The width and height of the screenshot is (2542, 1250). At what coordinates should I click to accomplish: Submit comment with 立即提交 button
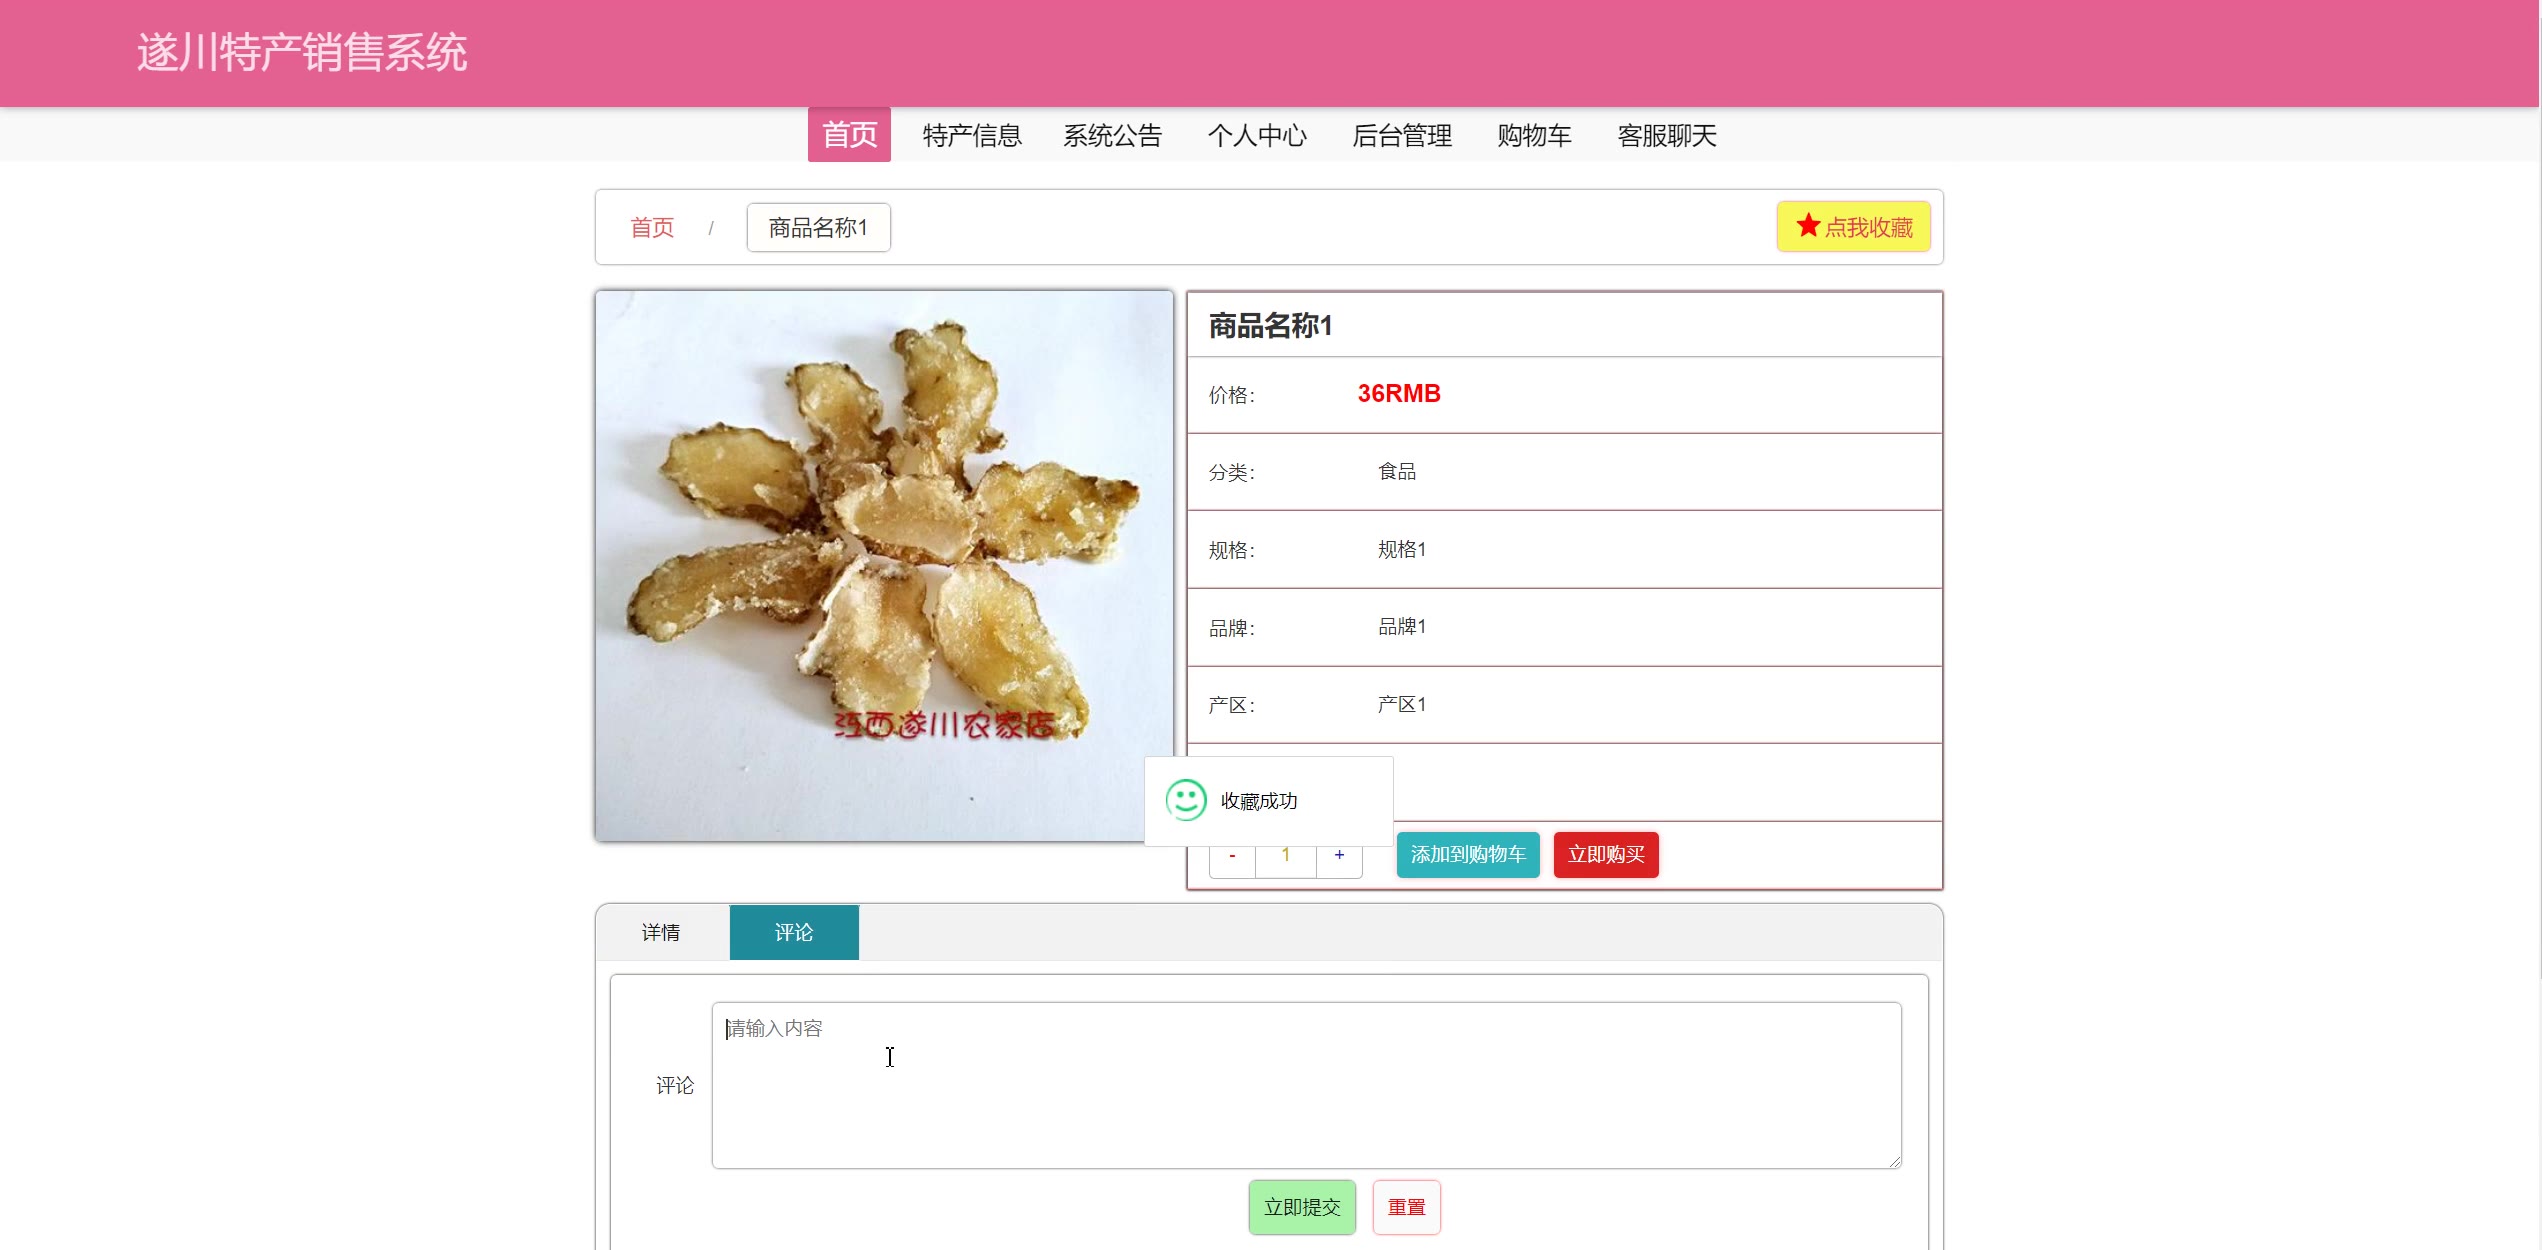click(x=1301, y=1207)
